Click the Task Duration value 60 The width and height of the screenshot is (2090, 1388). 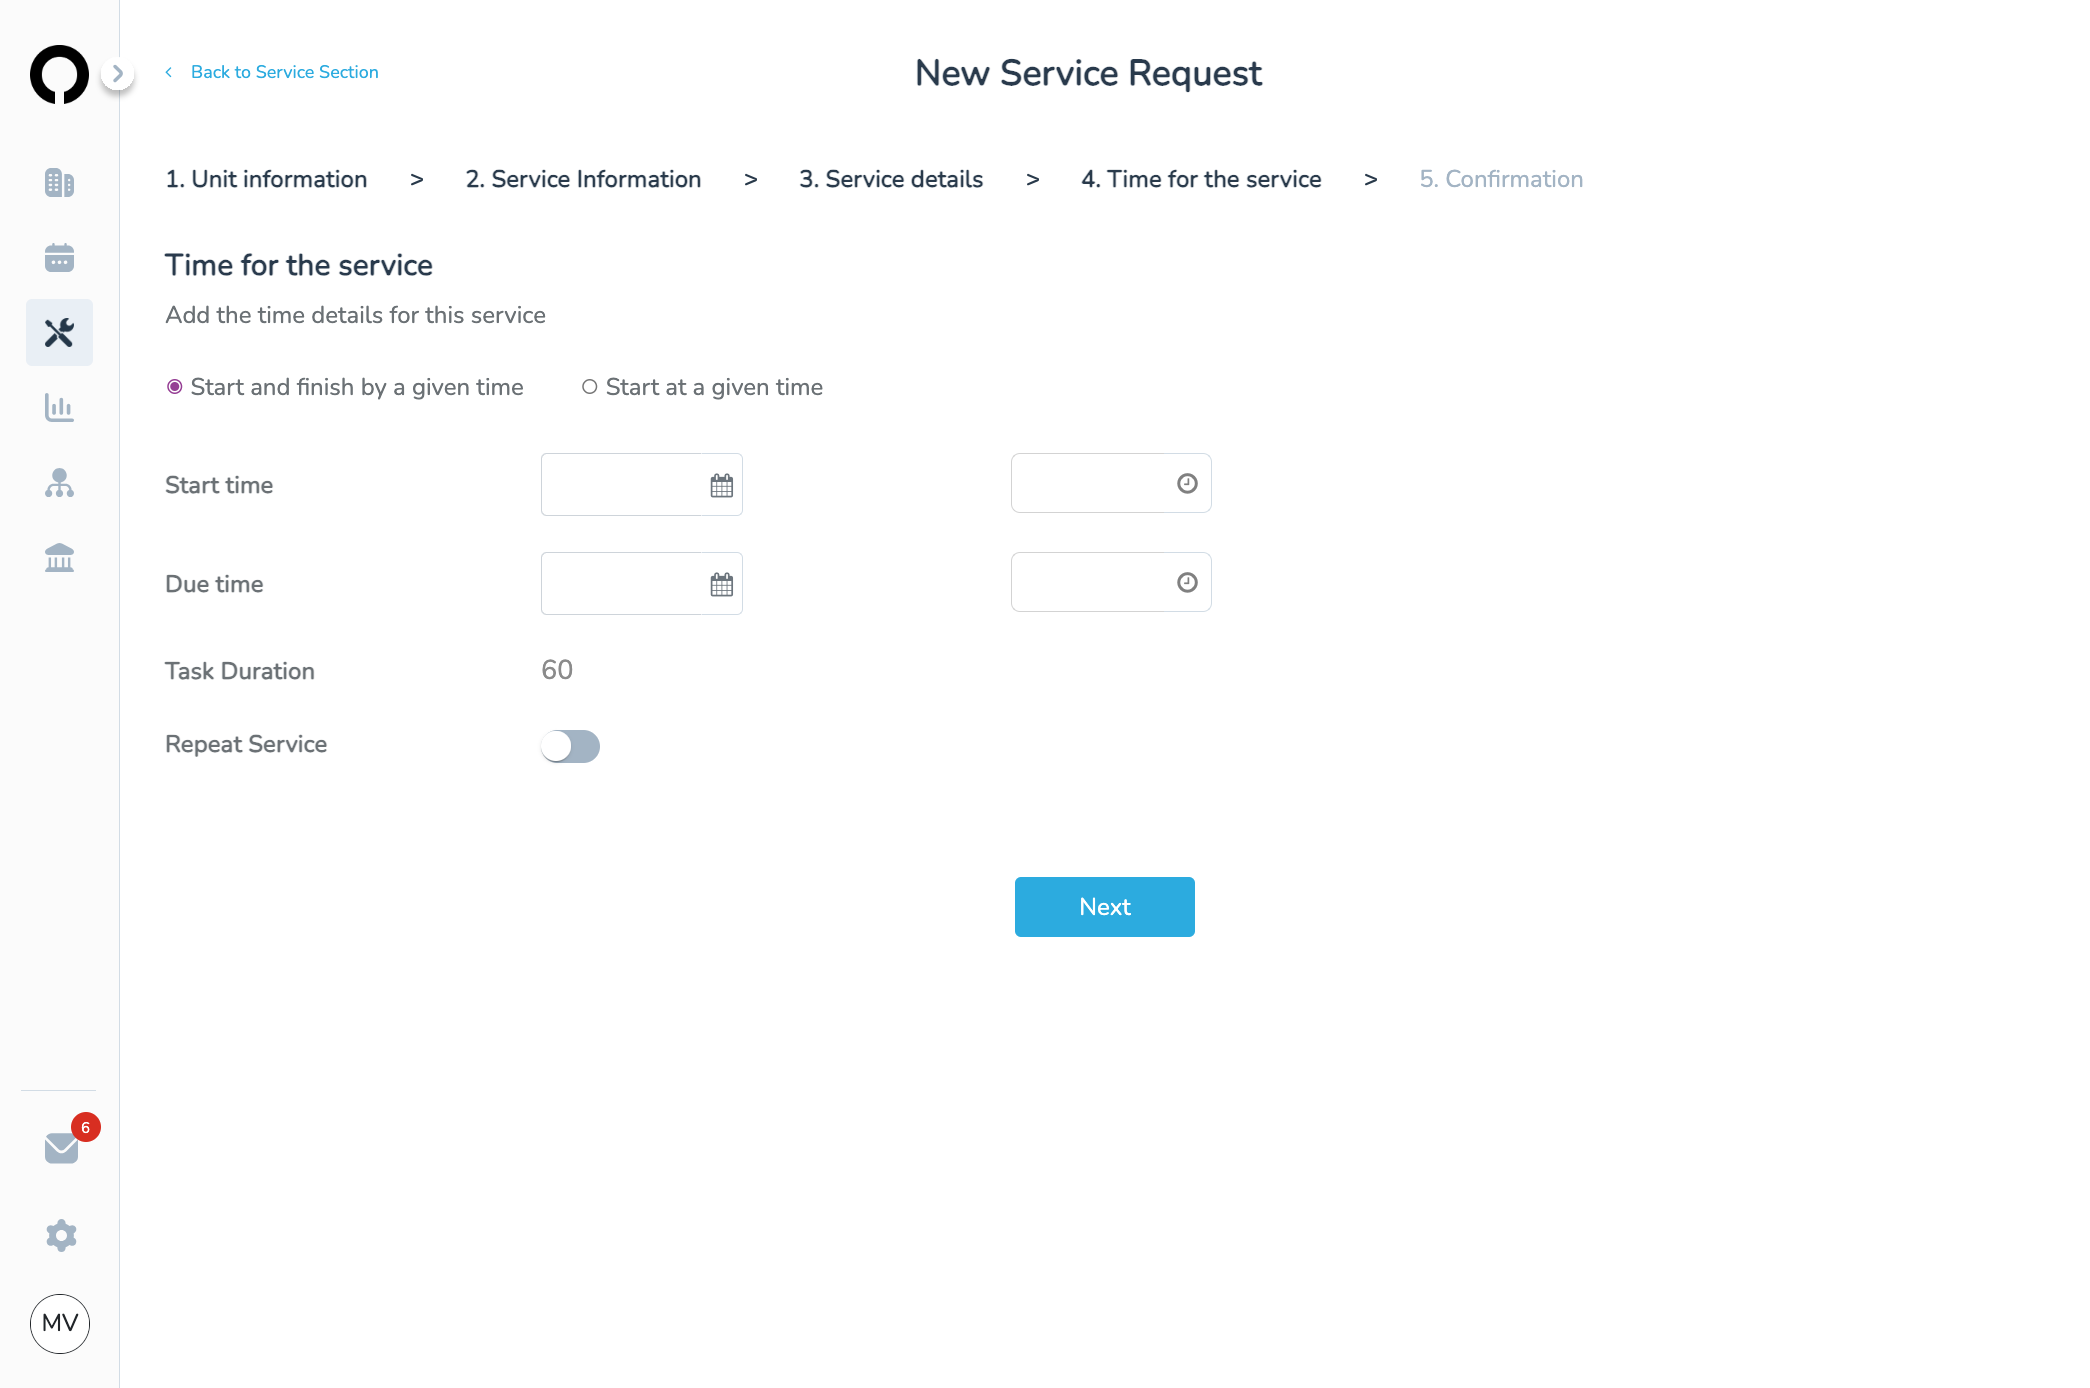(x=557, y=670)
